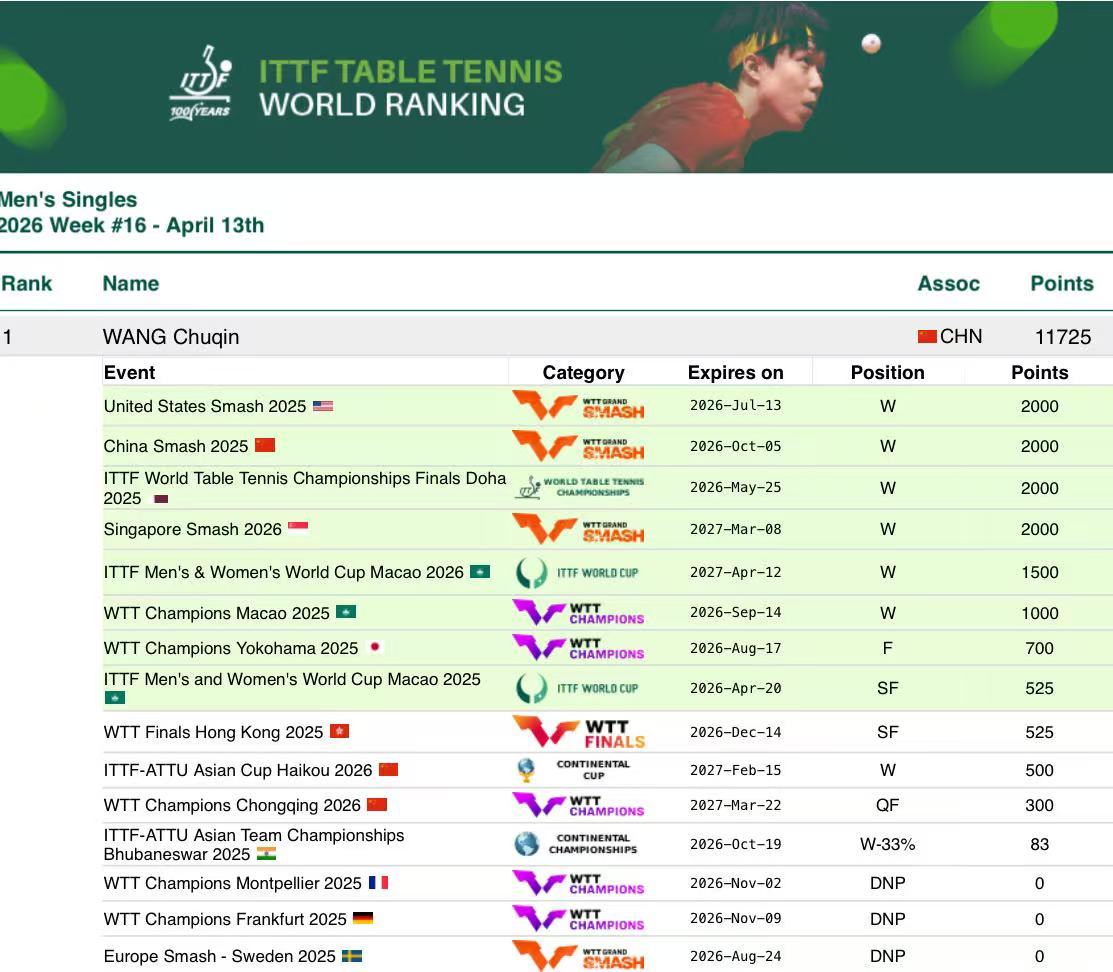Click the Continental Championships logo for Bhubaneswar
The width and height of the screenshot is (1113, 972).
pyautogui.click(x=576, y=843)
